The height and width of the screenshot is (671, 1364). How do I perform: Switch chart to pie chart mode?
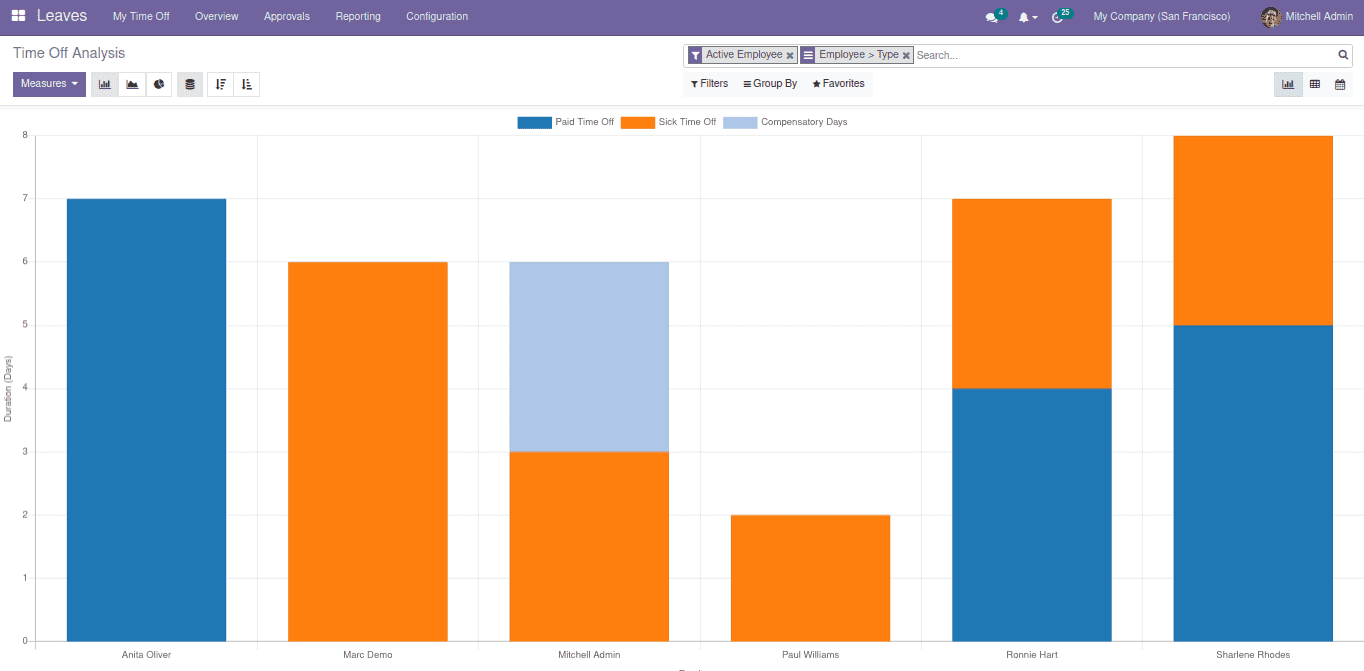159,85
